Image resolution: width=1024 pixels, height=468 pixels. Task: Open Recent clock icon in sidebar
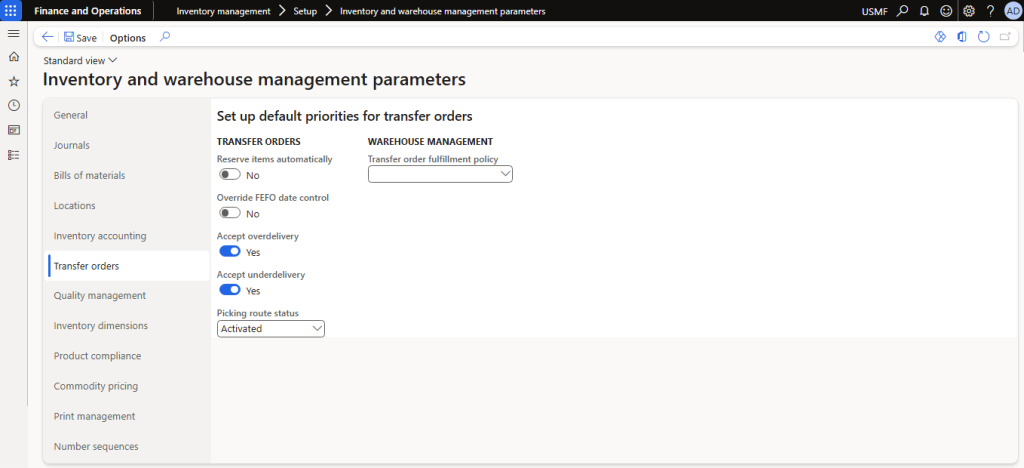pos(13,105)
